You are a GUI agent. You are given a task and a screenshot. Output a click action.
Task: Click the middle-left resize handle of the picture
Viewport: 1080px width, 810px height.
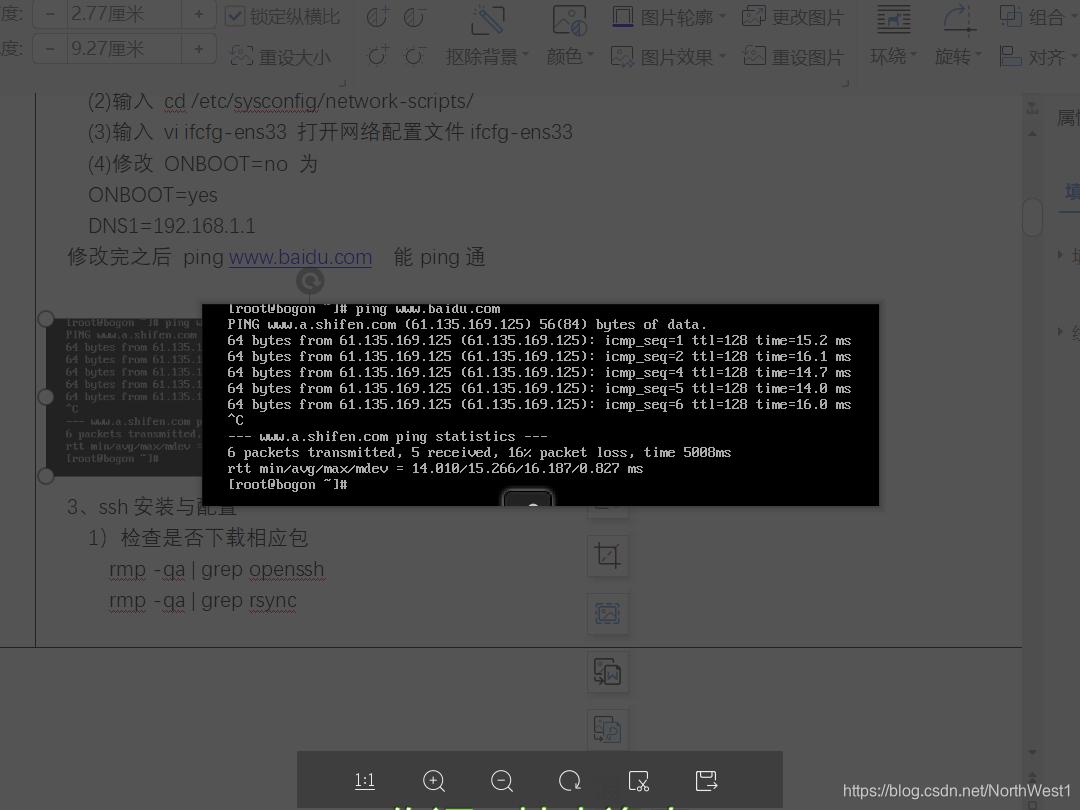[x=45, y=397]
